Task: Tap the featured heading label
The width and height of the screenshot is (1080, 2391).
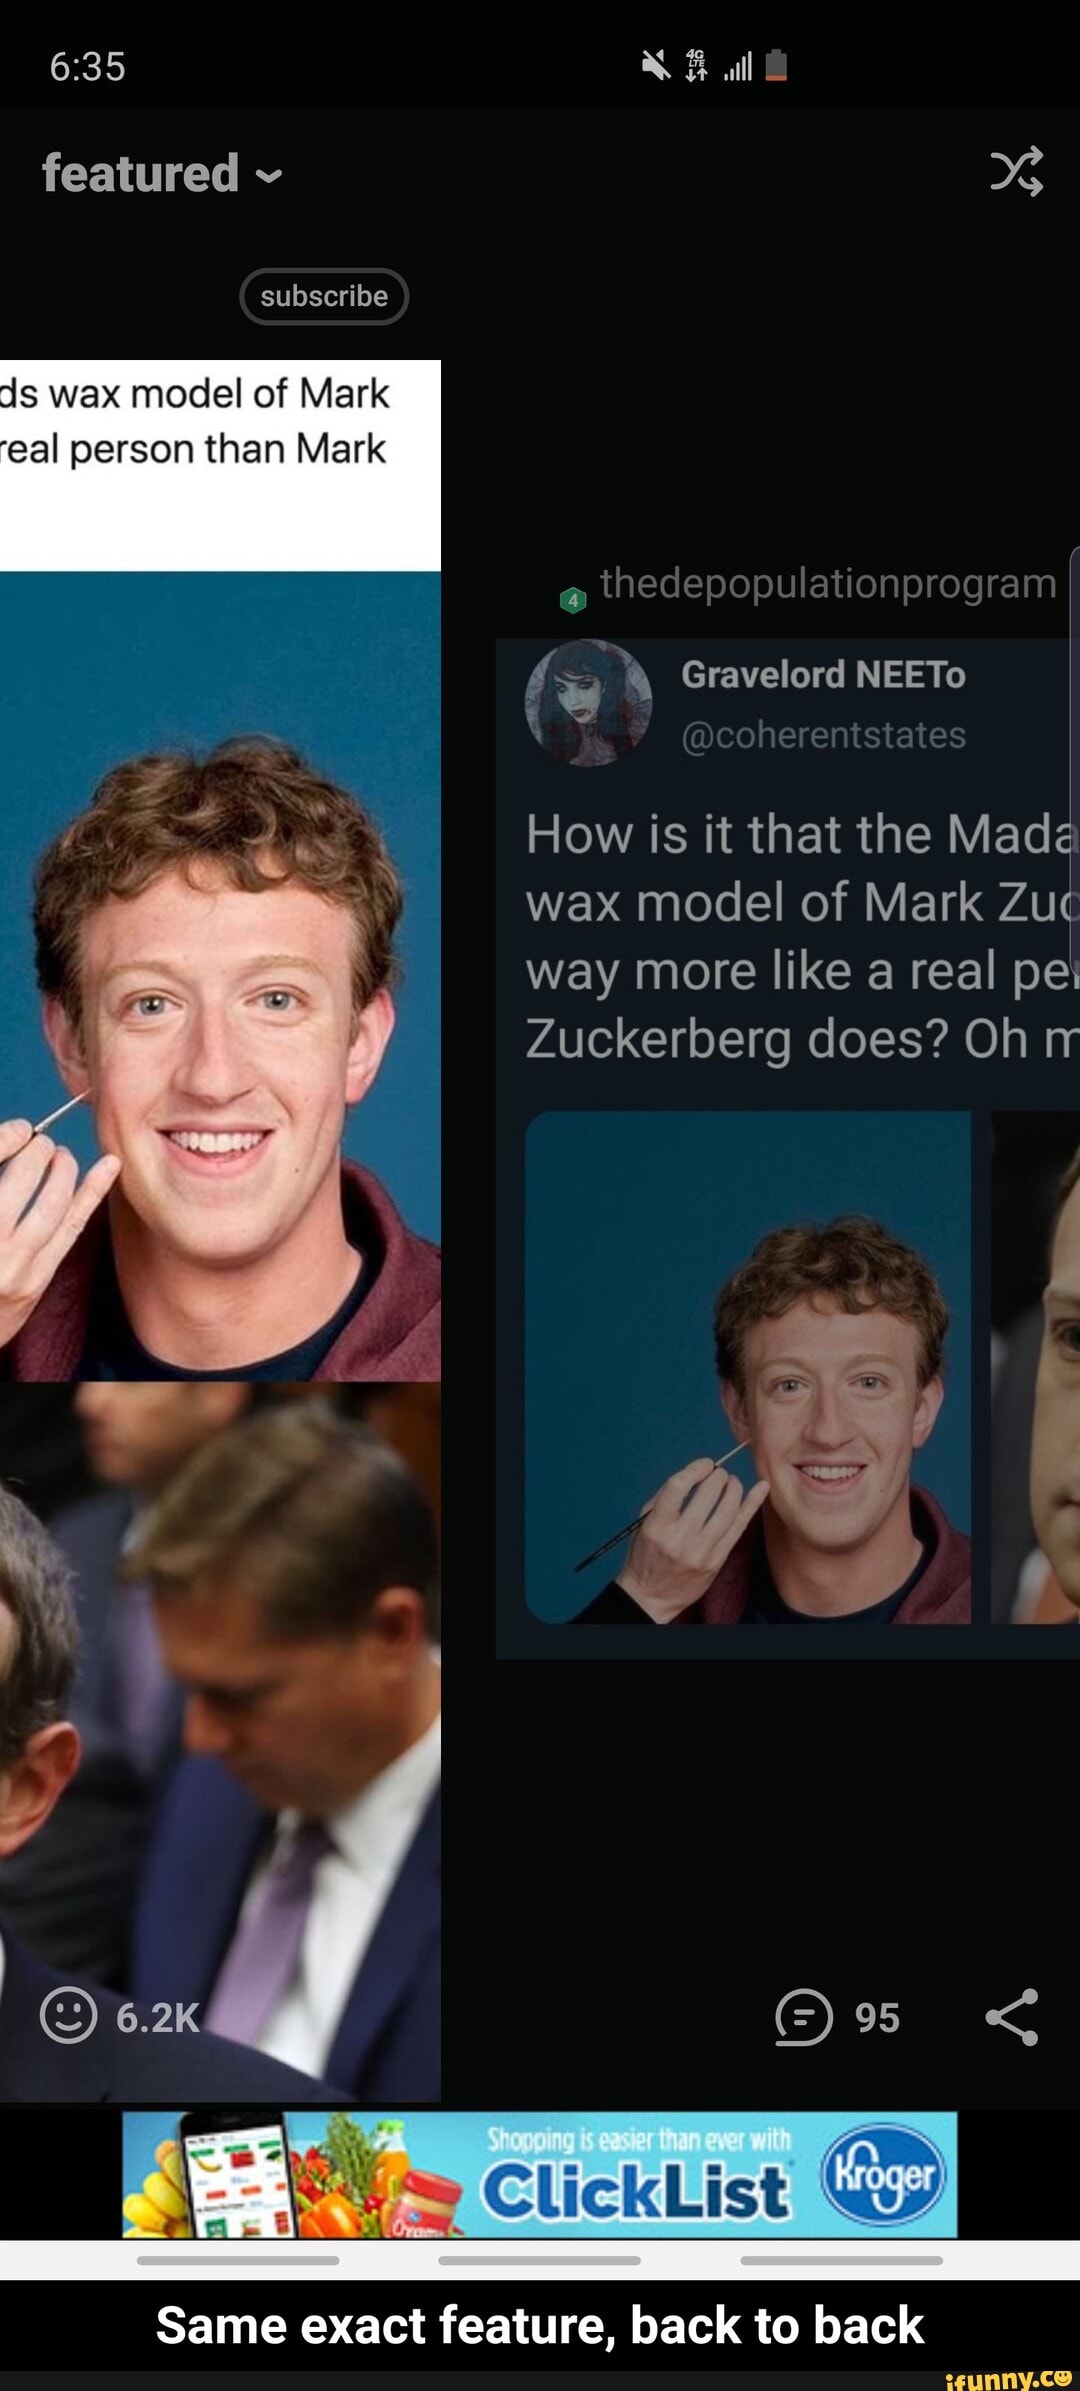Action: pyautogui.click(x=140, y=173)
